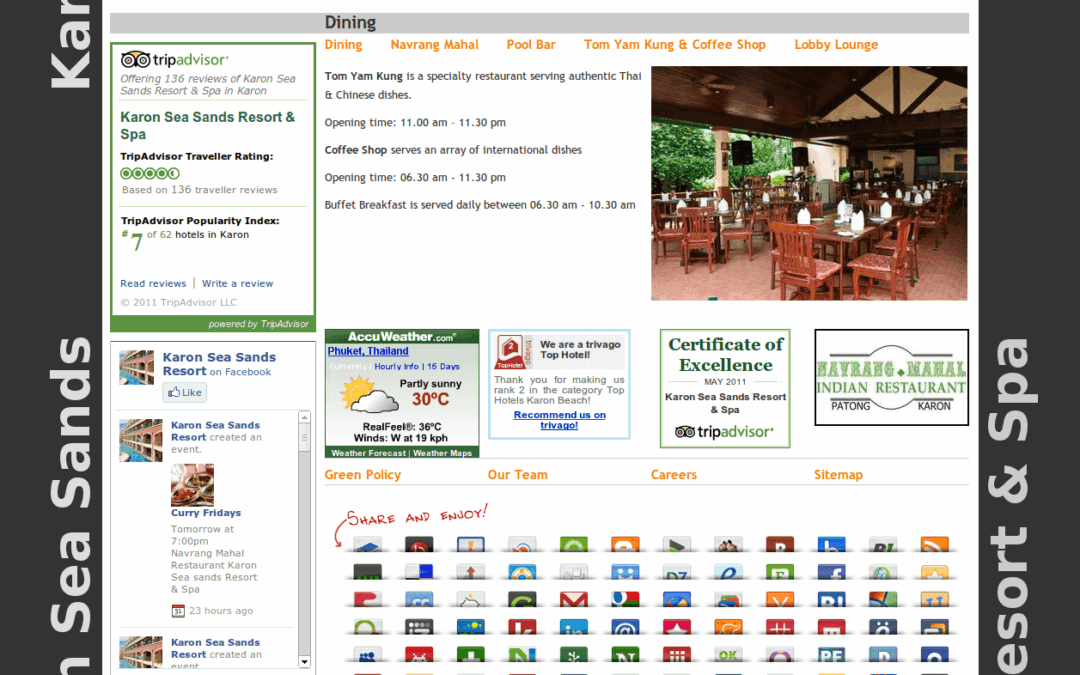Share the page on Digg icon
The width and height of the screenshot is (1080, 675).
[x=574, y=572]
